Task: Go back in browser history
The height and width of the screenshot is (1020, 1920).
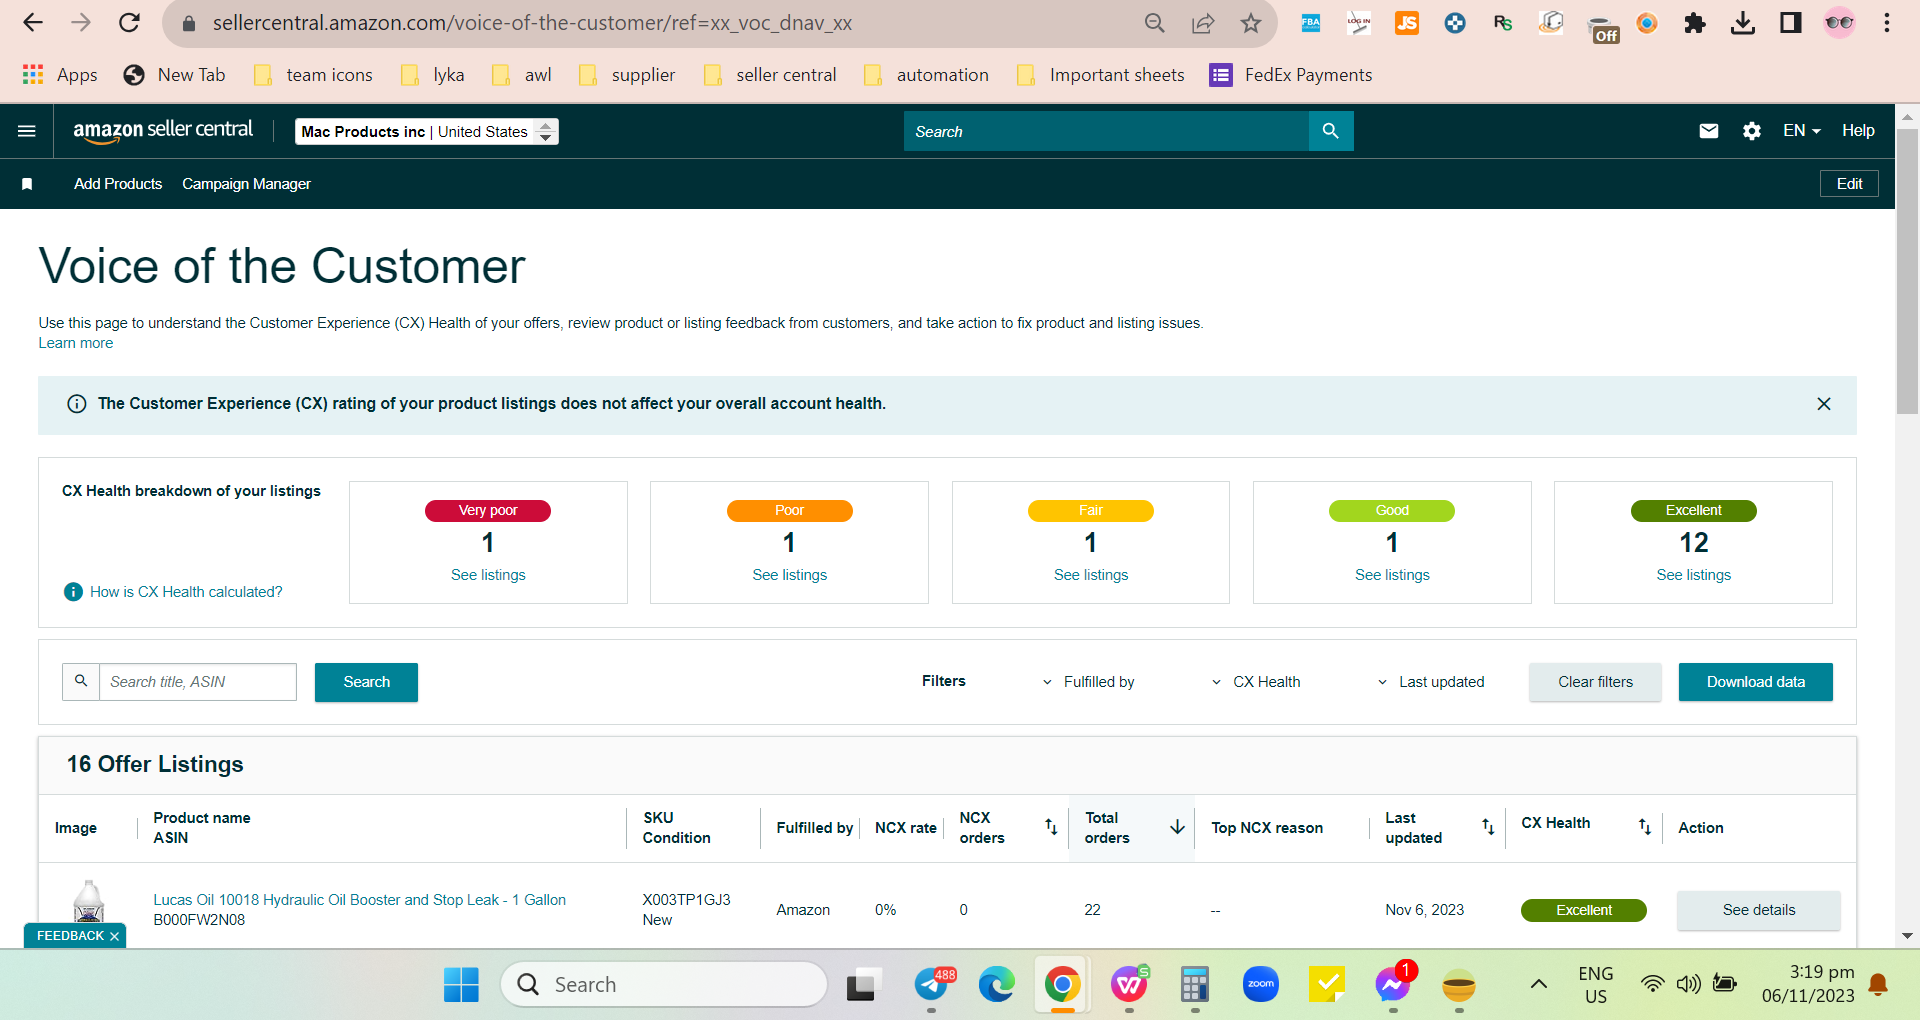Action: (x=33, y=23)
